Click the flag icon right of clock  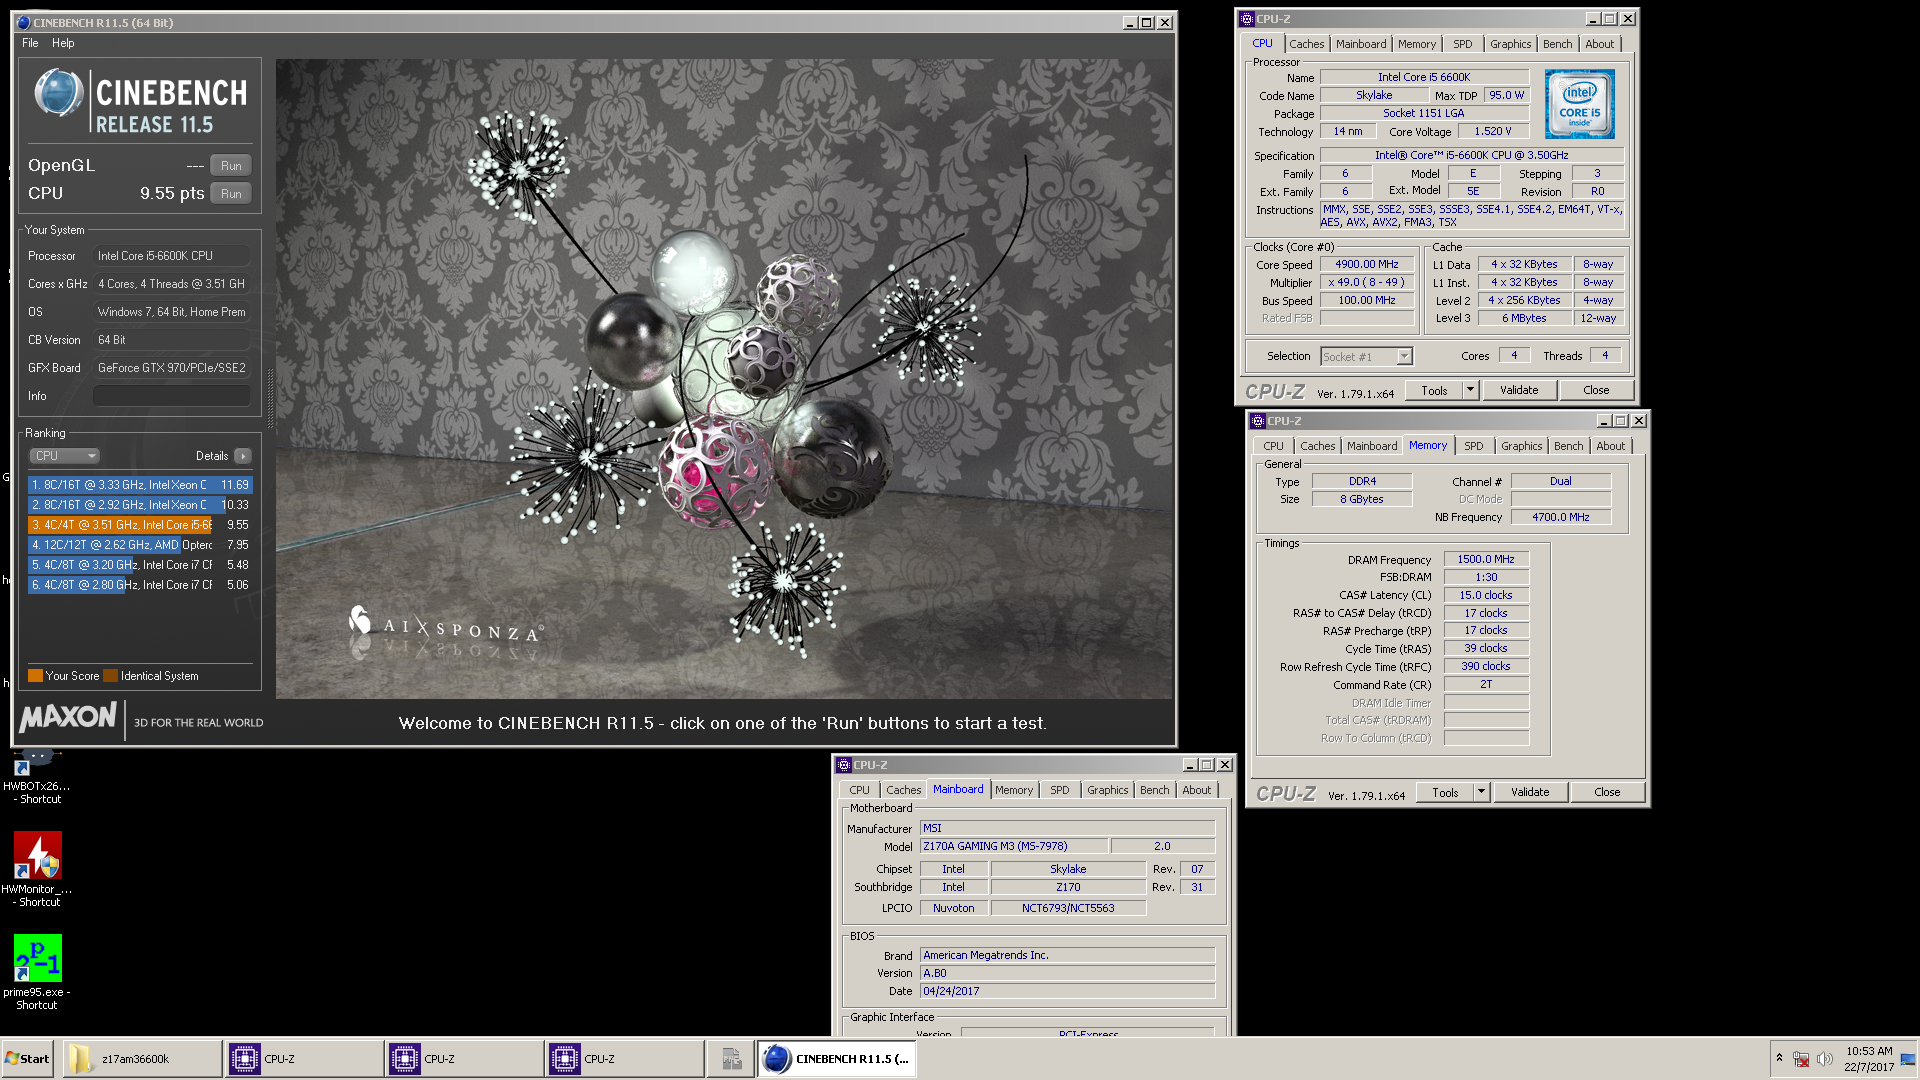point(1907,1059)
